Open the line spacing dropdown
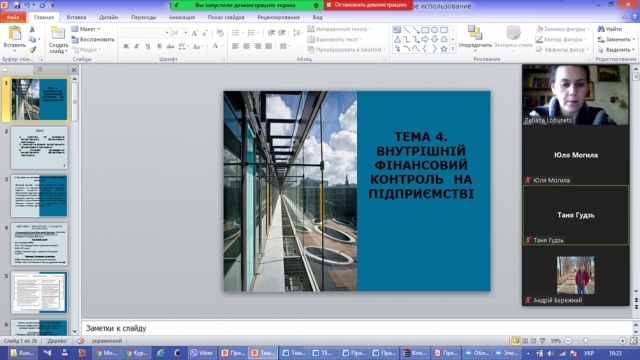 coord(298,33)
